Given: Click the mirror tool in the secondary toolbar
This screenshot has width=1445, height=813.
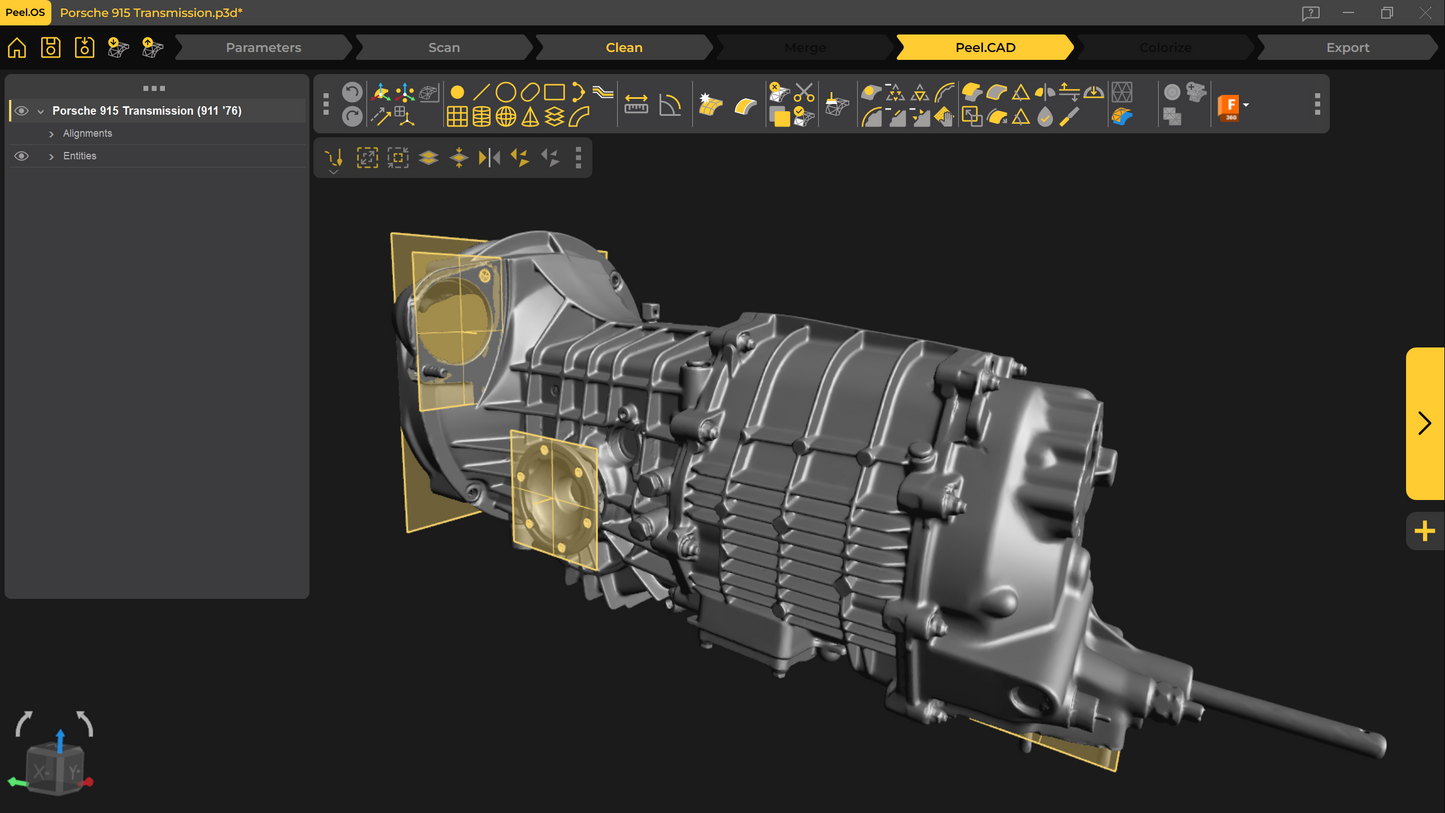Looking at the screenshot, I should [489, 158].
